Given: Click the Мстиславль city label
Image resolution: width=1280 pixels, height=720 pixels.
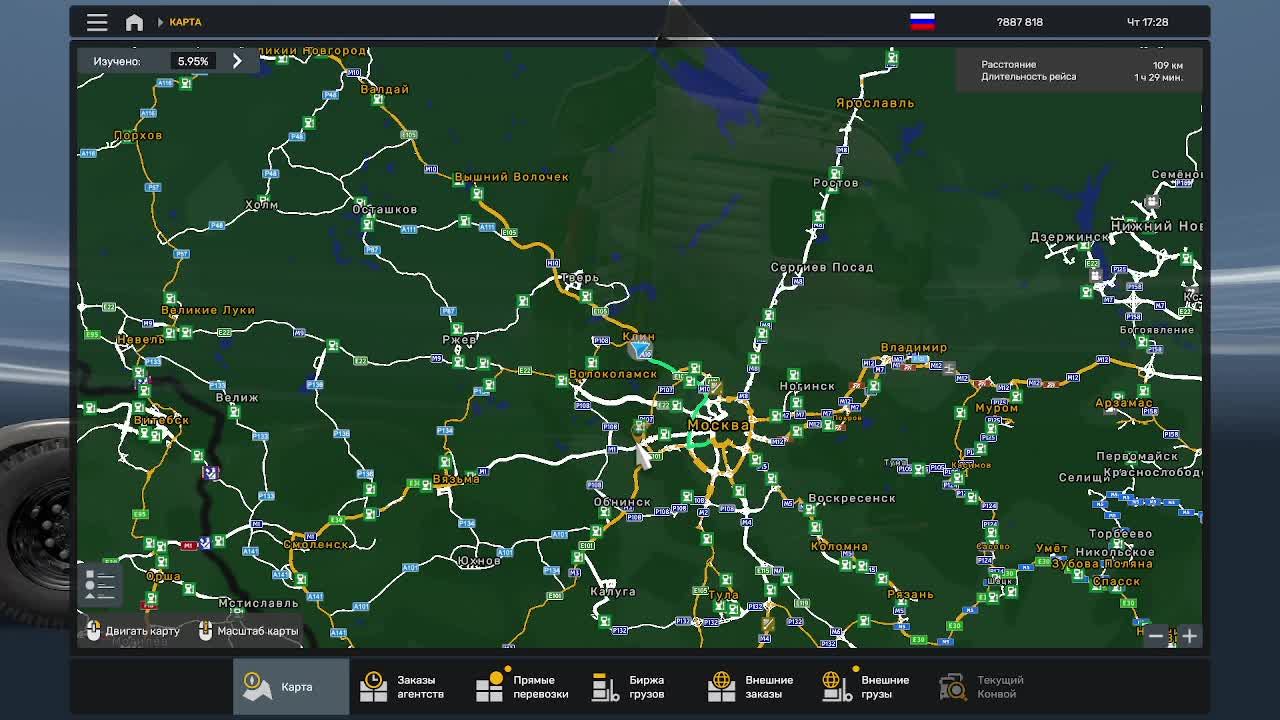Looking at the screenshot, I should 258,603.
